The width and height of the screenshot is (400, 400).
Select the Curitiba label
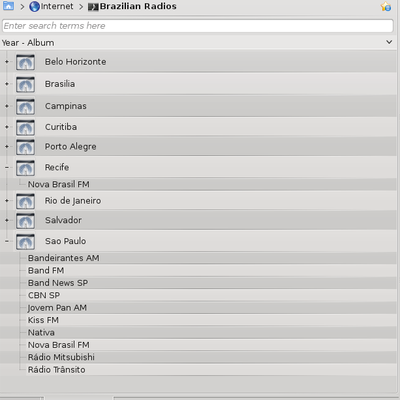click(61, 127)
